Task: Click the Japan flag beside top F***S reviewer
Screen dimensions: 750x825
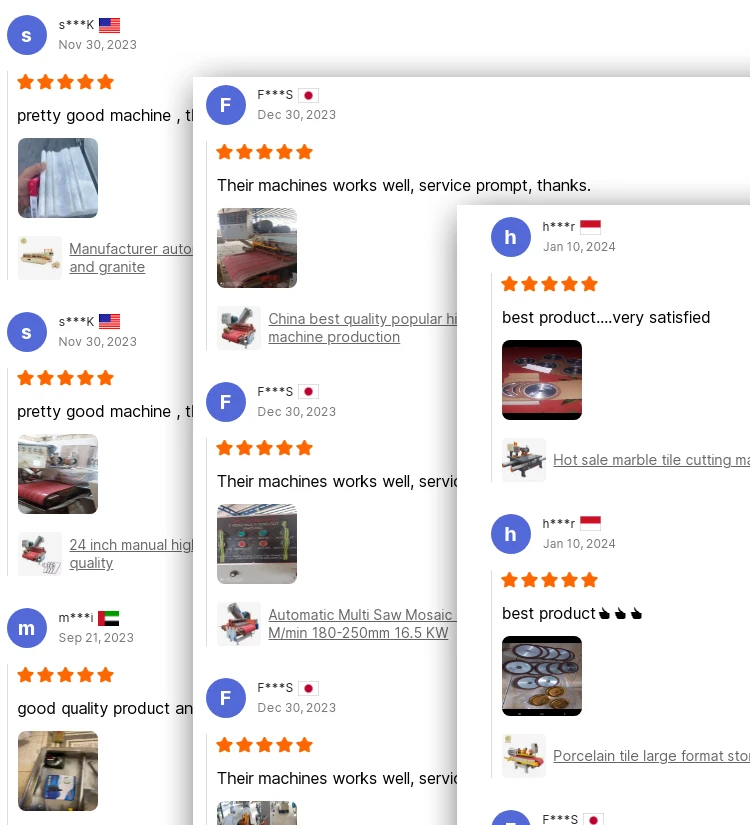Action: click(x=308, y=95)
